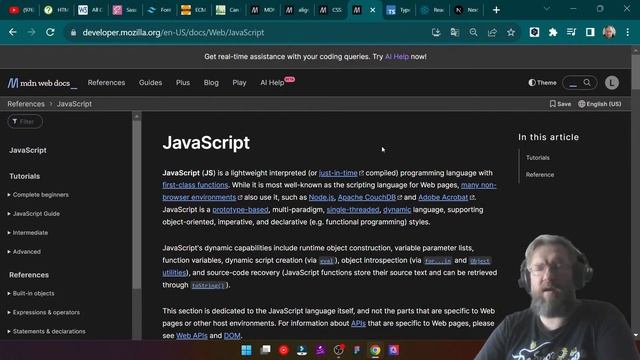Open the red circular app in the taskbar
Screen dimensions: 640x360
click(x=284, y=350)
